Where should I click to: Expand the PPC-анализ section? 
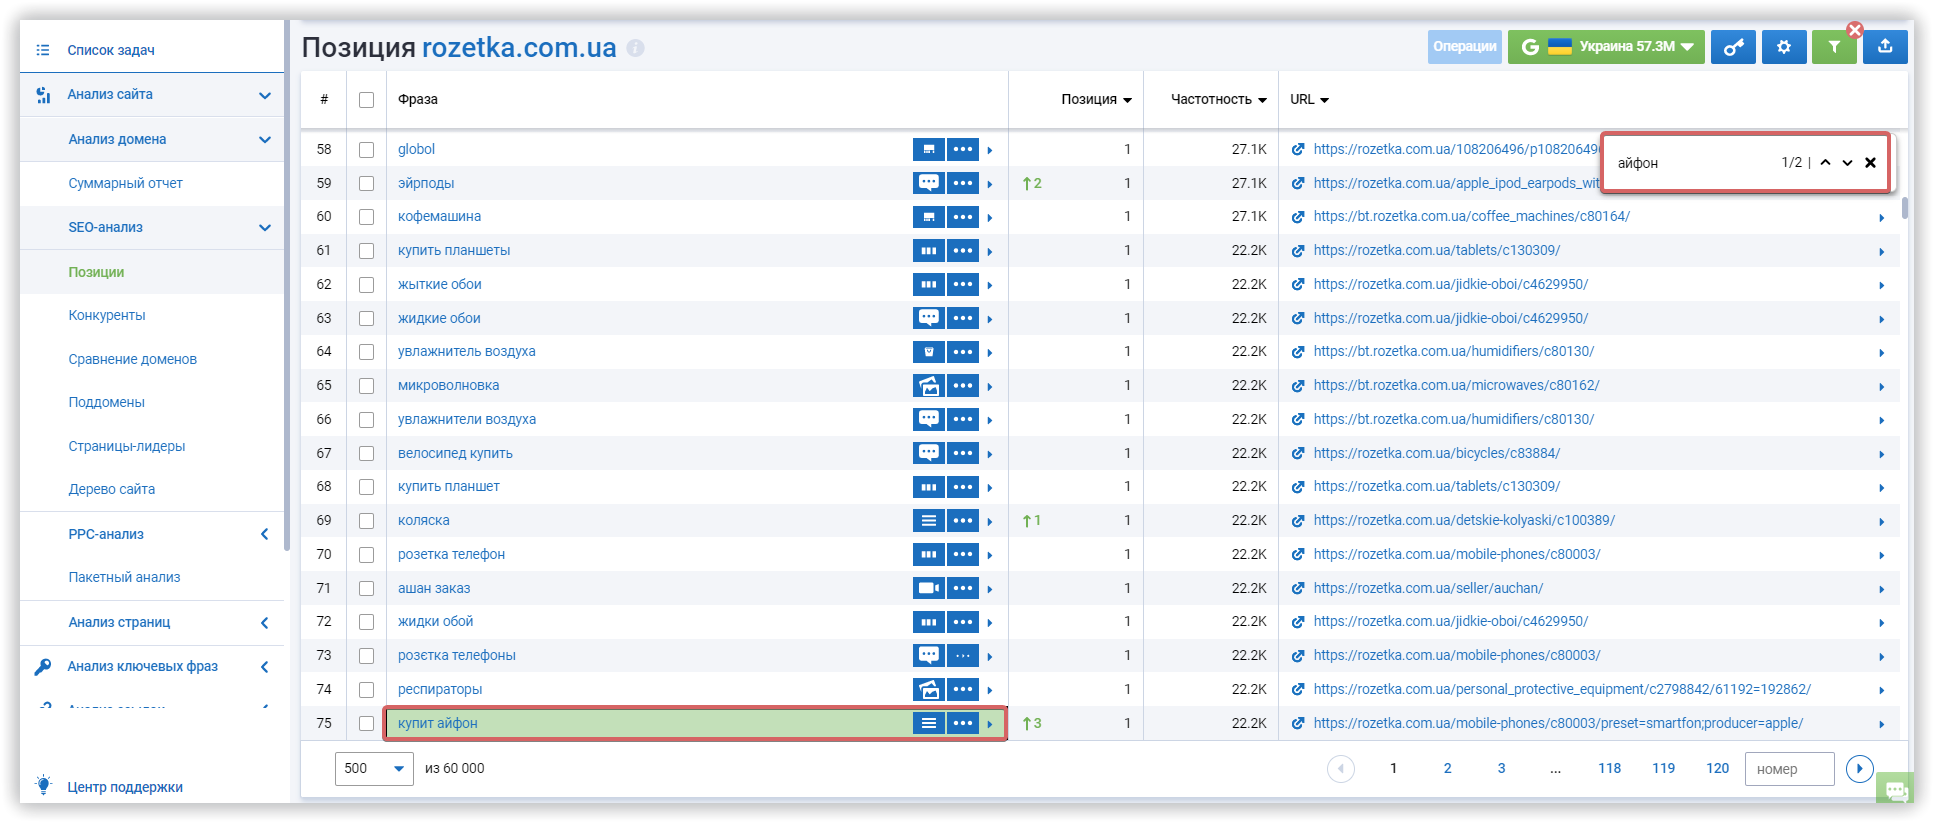265,535
